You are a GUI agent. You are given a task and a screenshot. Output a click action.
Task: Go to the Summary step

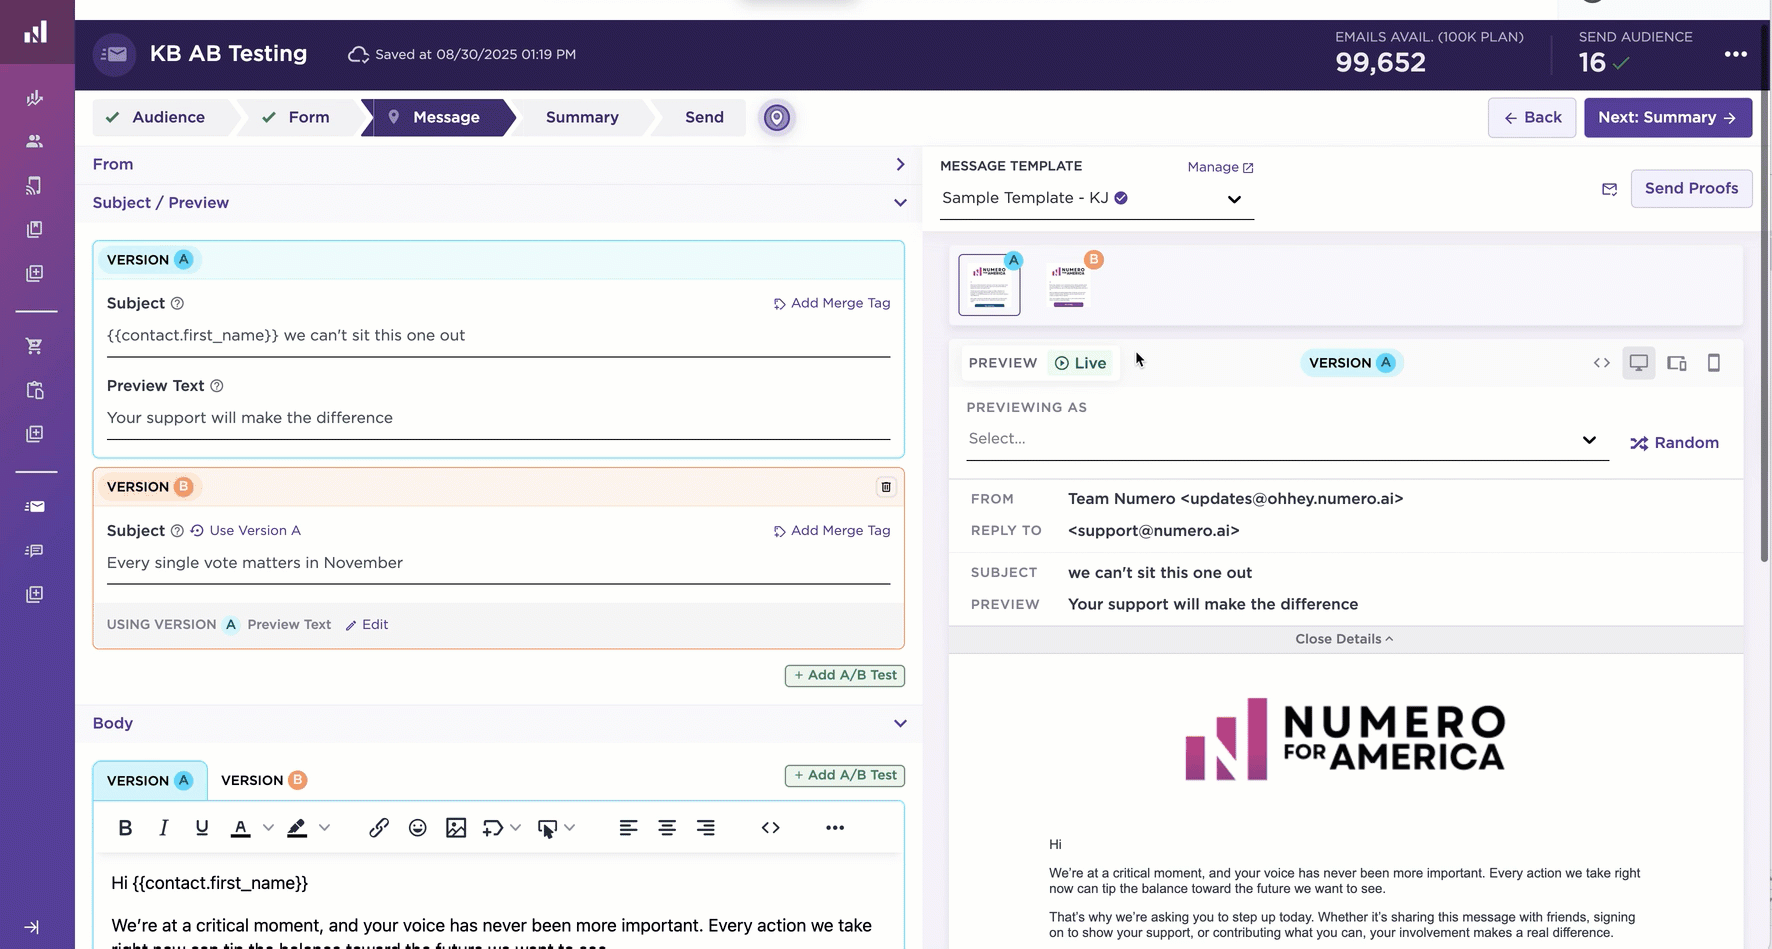(x=582, y=118)
